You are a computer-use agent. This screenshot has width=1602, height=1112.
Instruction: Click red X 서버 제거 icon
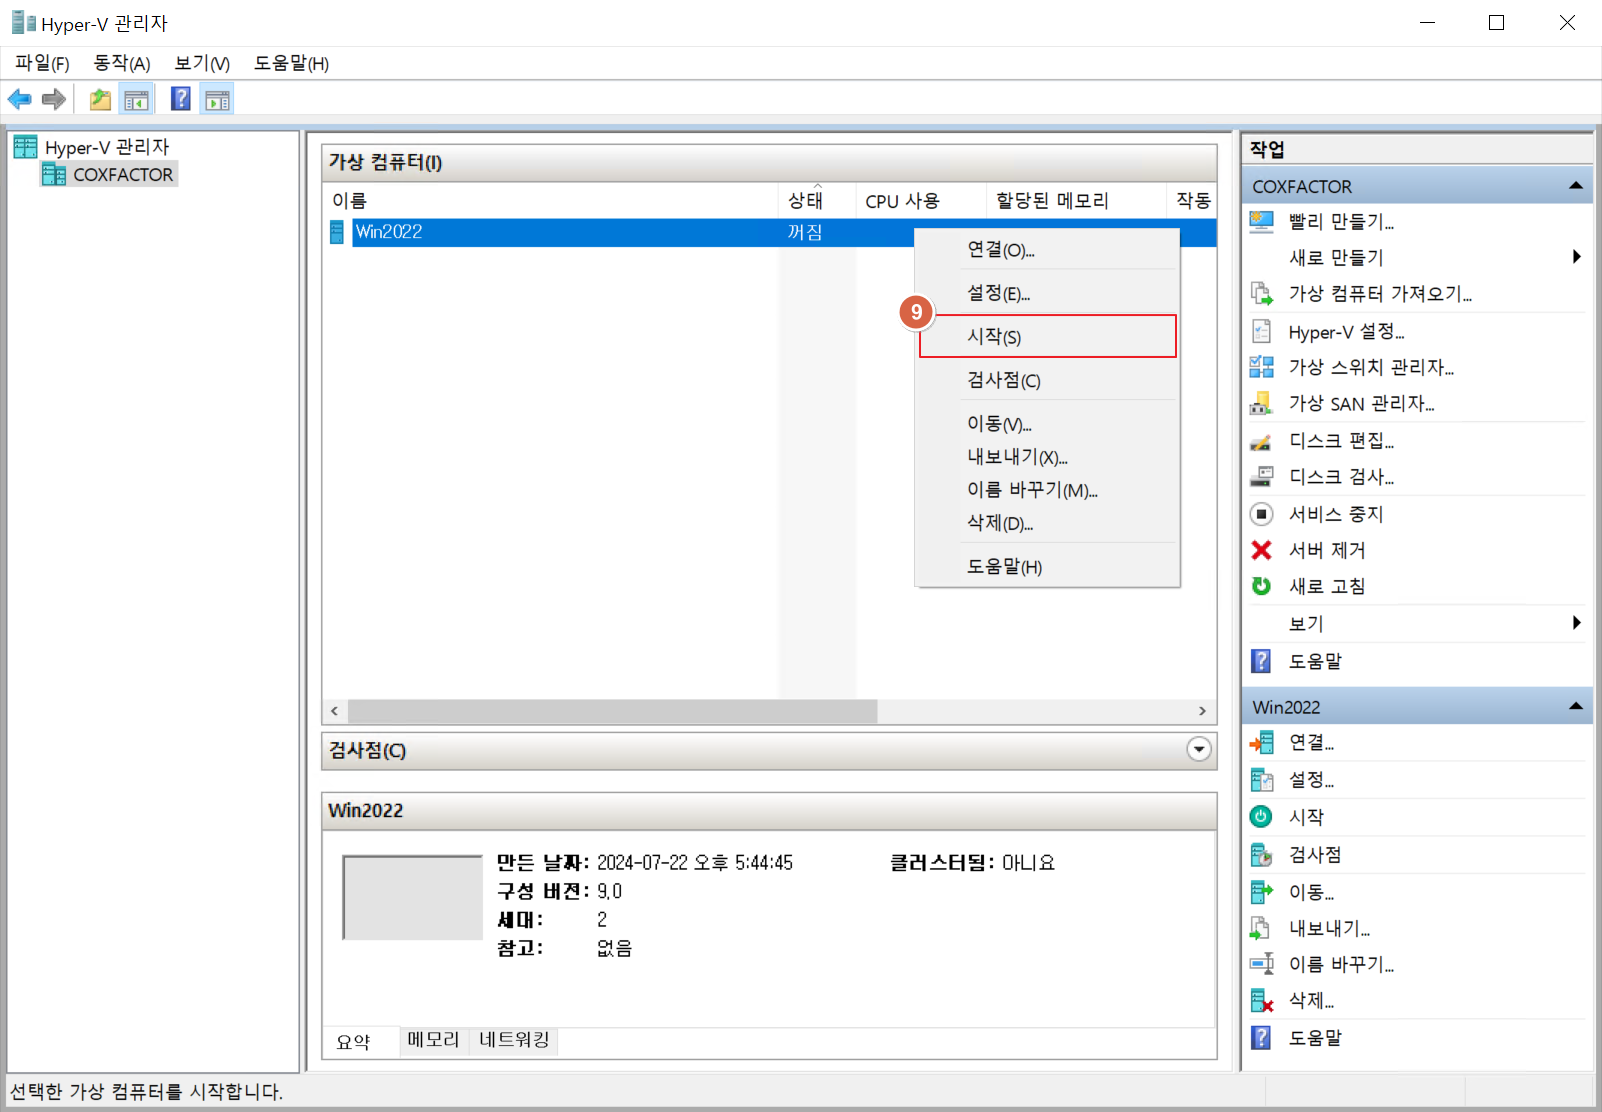pos(1262,550)
